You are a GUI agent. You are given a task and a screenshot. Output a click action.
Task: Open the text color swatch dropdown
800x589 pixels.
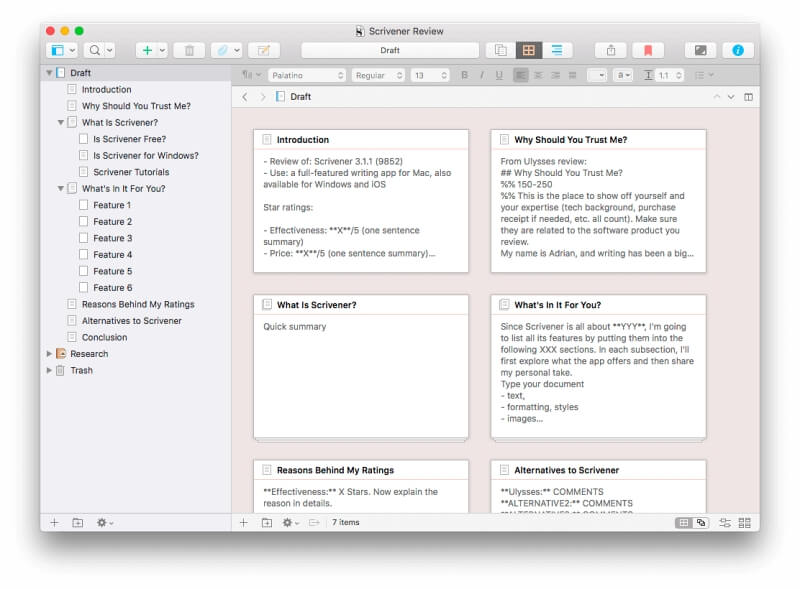[x=623, y=75]
